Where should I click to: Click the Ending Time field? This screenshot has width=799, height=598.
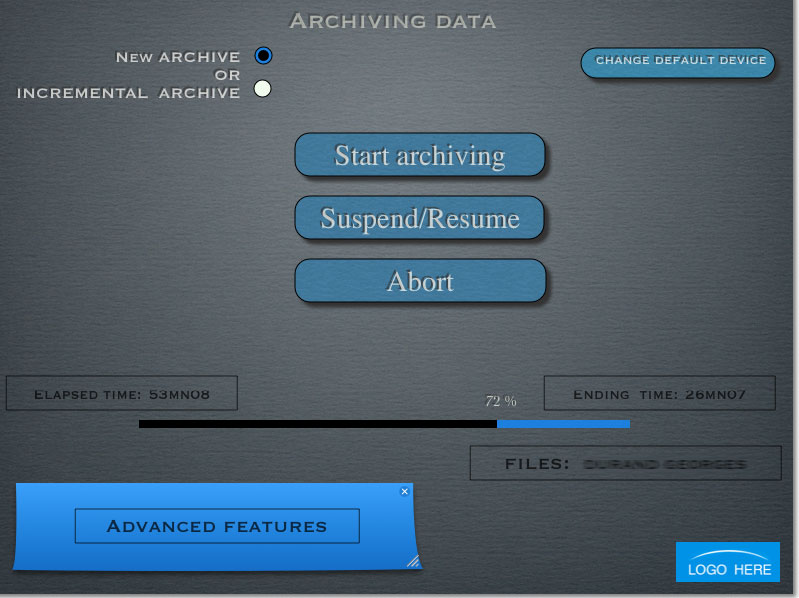(660, 393)
